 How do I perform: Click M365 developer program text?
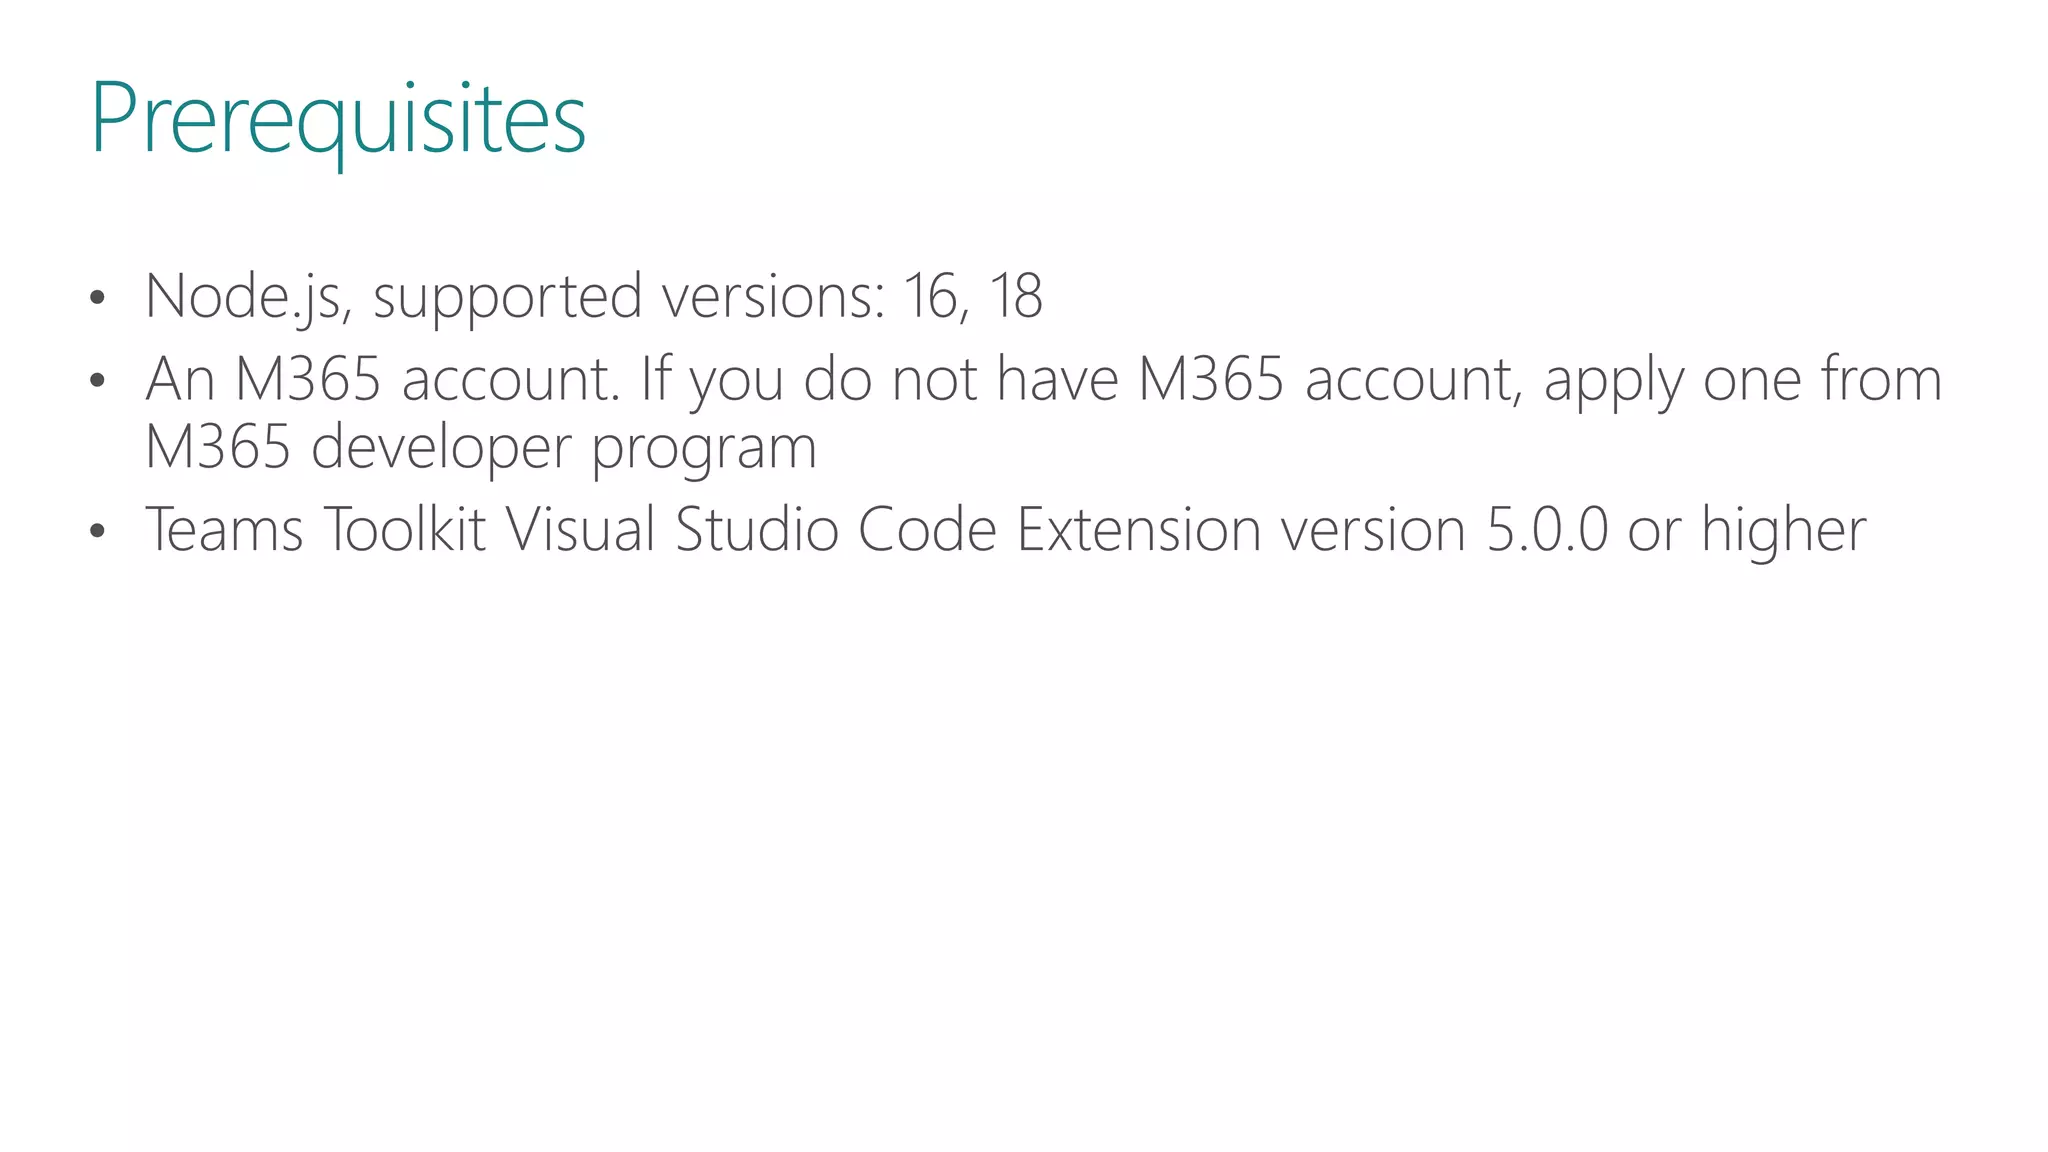point(481,447)
